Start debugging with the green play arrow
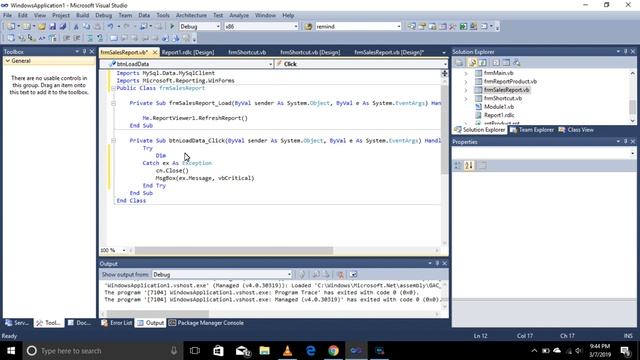Image resolution: width=640 pixels, height=360 pixels. coord(172,27)
